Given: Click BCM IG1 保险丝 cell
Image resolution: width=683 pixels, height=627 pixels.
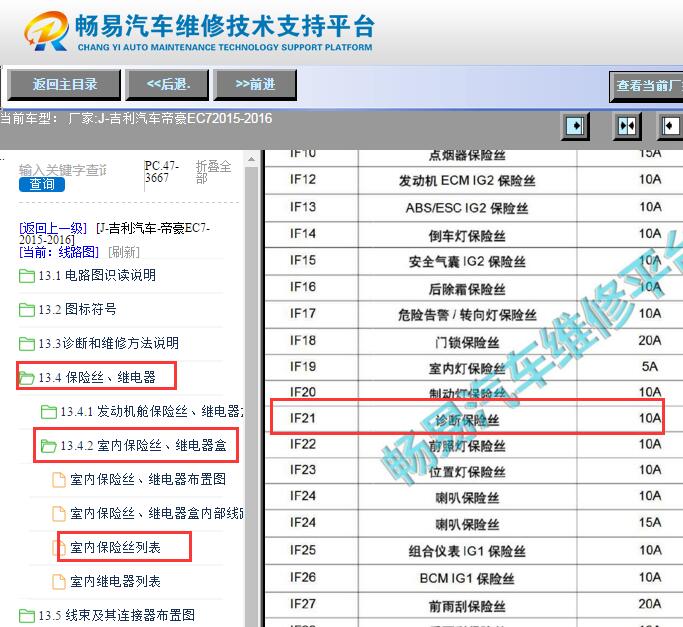Looking at the screenshot, I should [x=467, y=579].
